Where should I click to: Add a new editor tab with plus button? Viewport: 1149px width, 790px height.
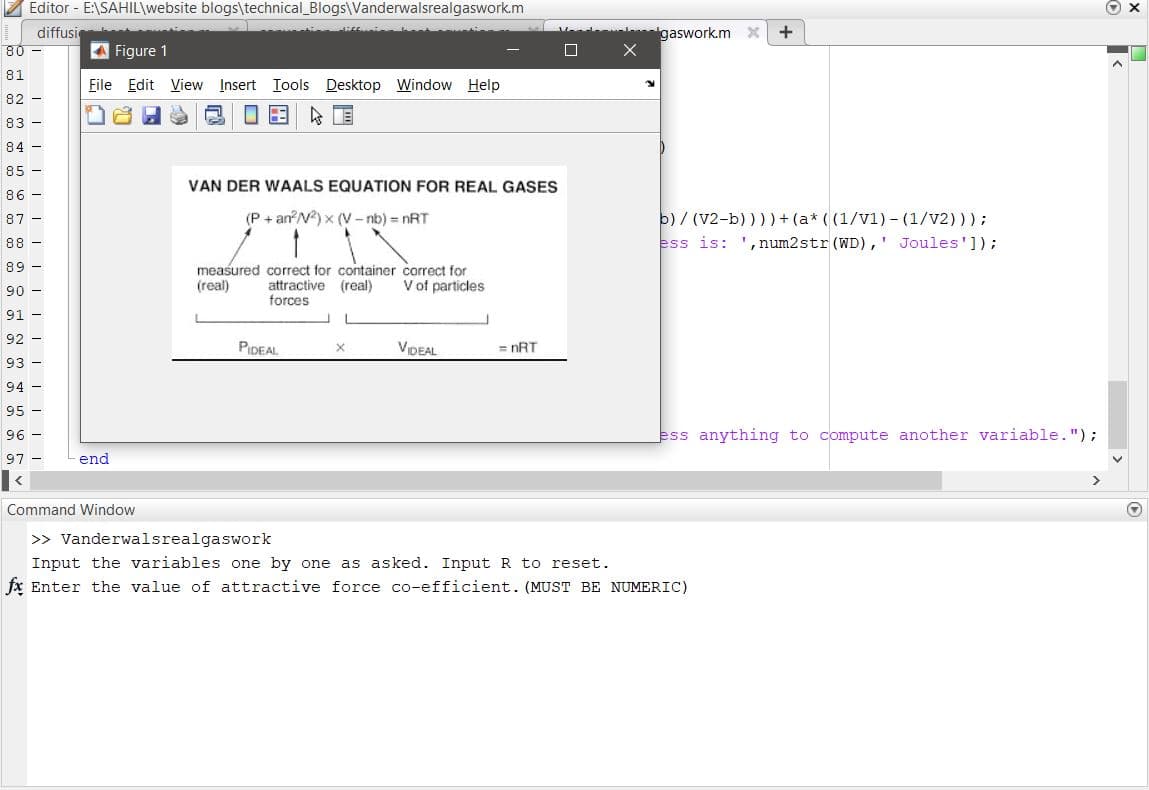pyautogui.click(x=786, y=32)
